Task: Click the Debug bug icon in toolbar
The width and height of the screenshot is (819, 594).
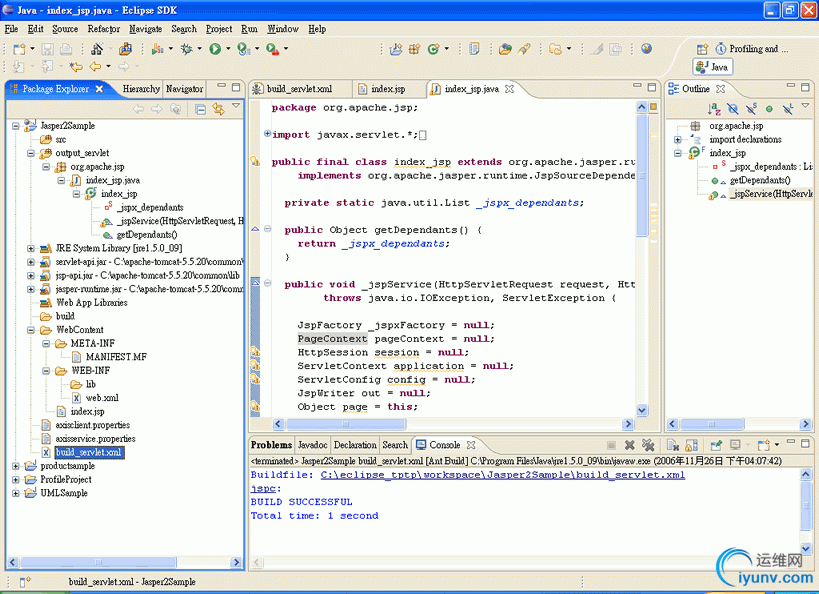Action: [186, 49]
